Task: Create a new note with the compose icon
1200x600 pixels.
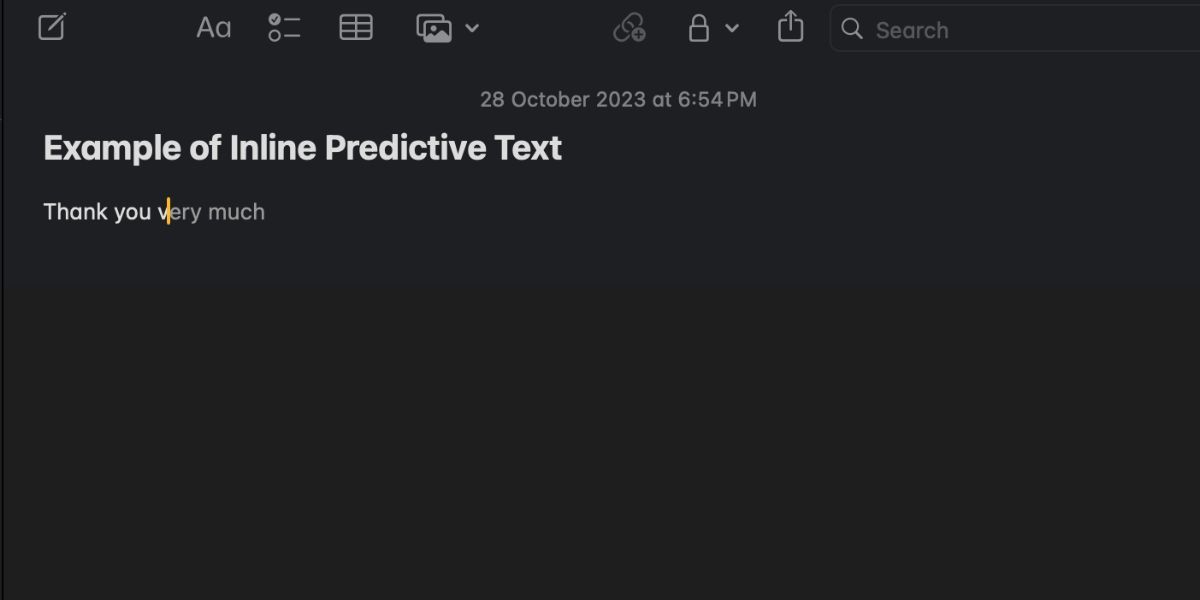Action: click(51, 27)
